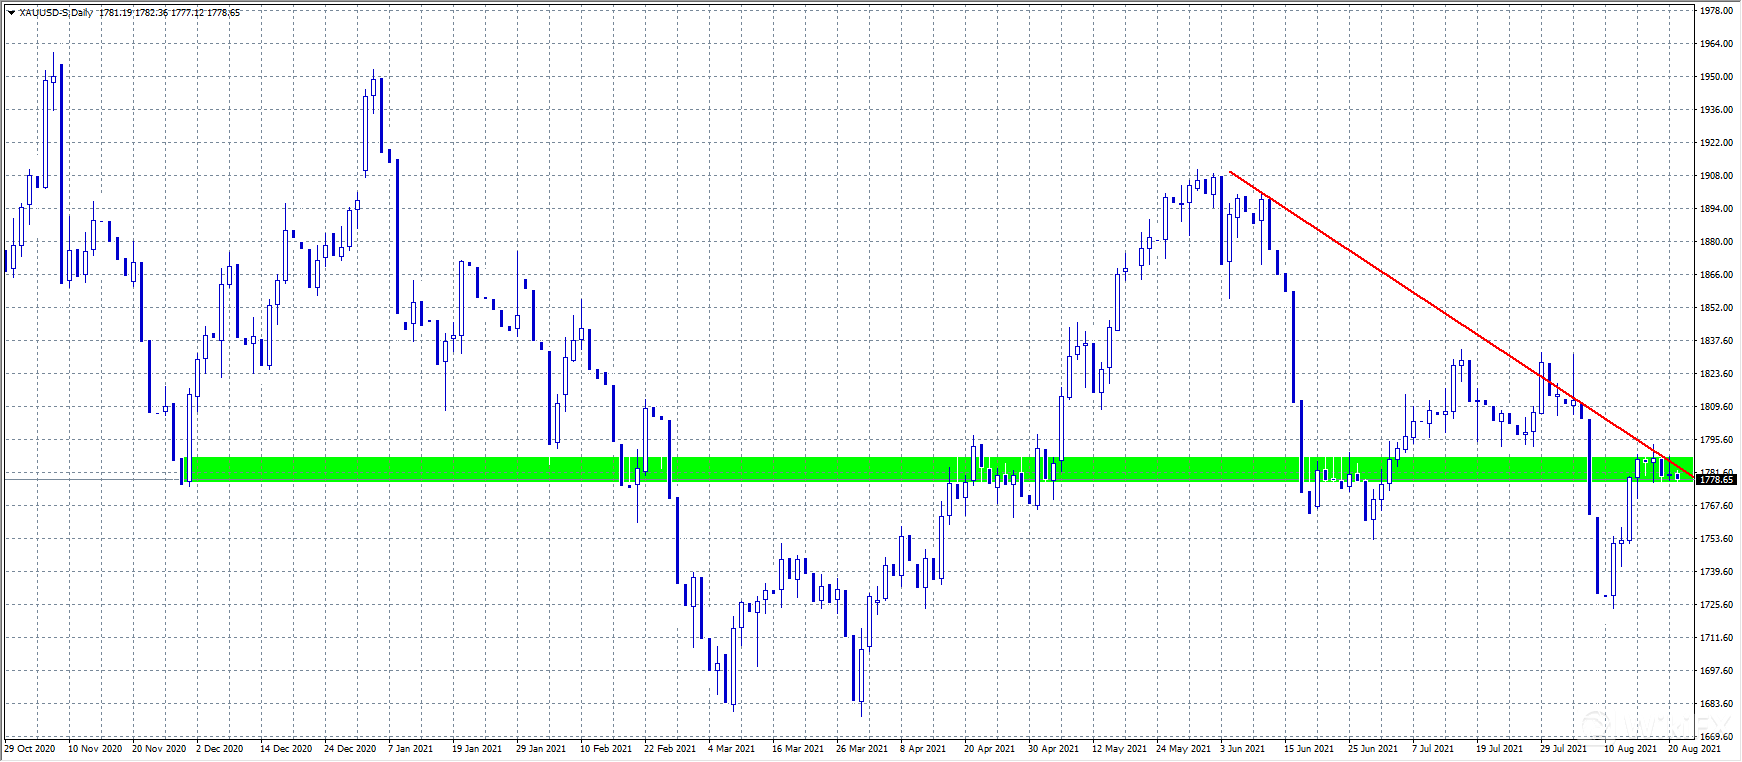1742x762 pixels.
Task: Click the 1697.60 price scale label
Action: [1716, 671]
